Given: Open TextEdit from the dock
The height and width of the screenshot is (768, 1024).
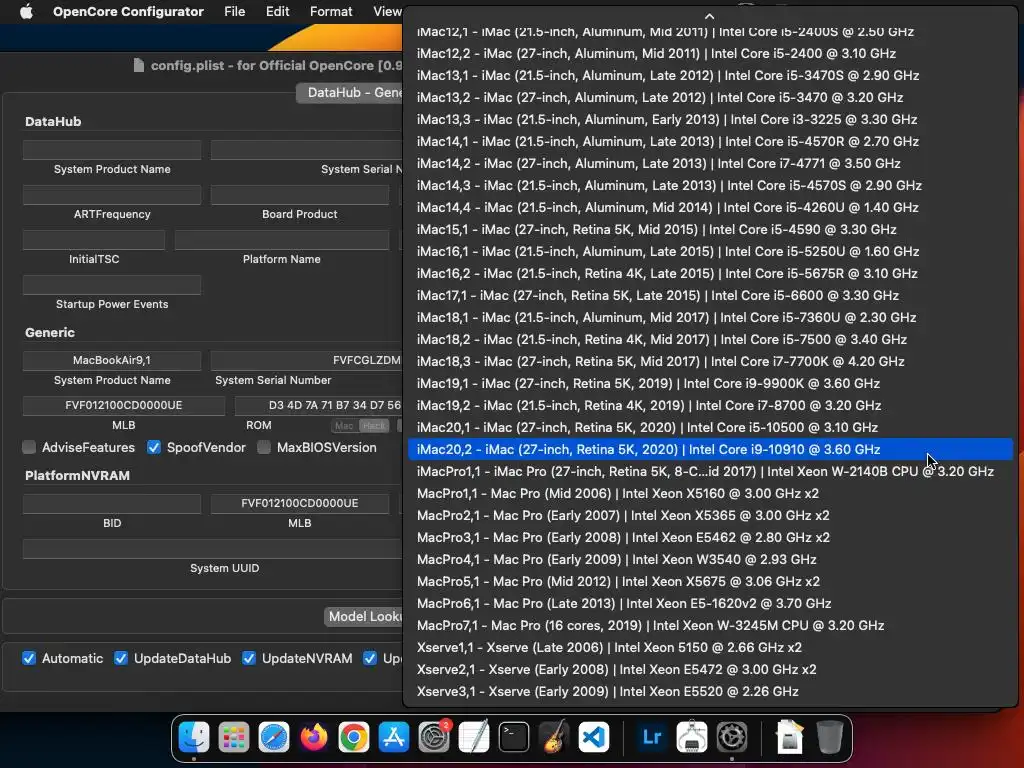Looking at the screenshot, I should 474,737.
